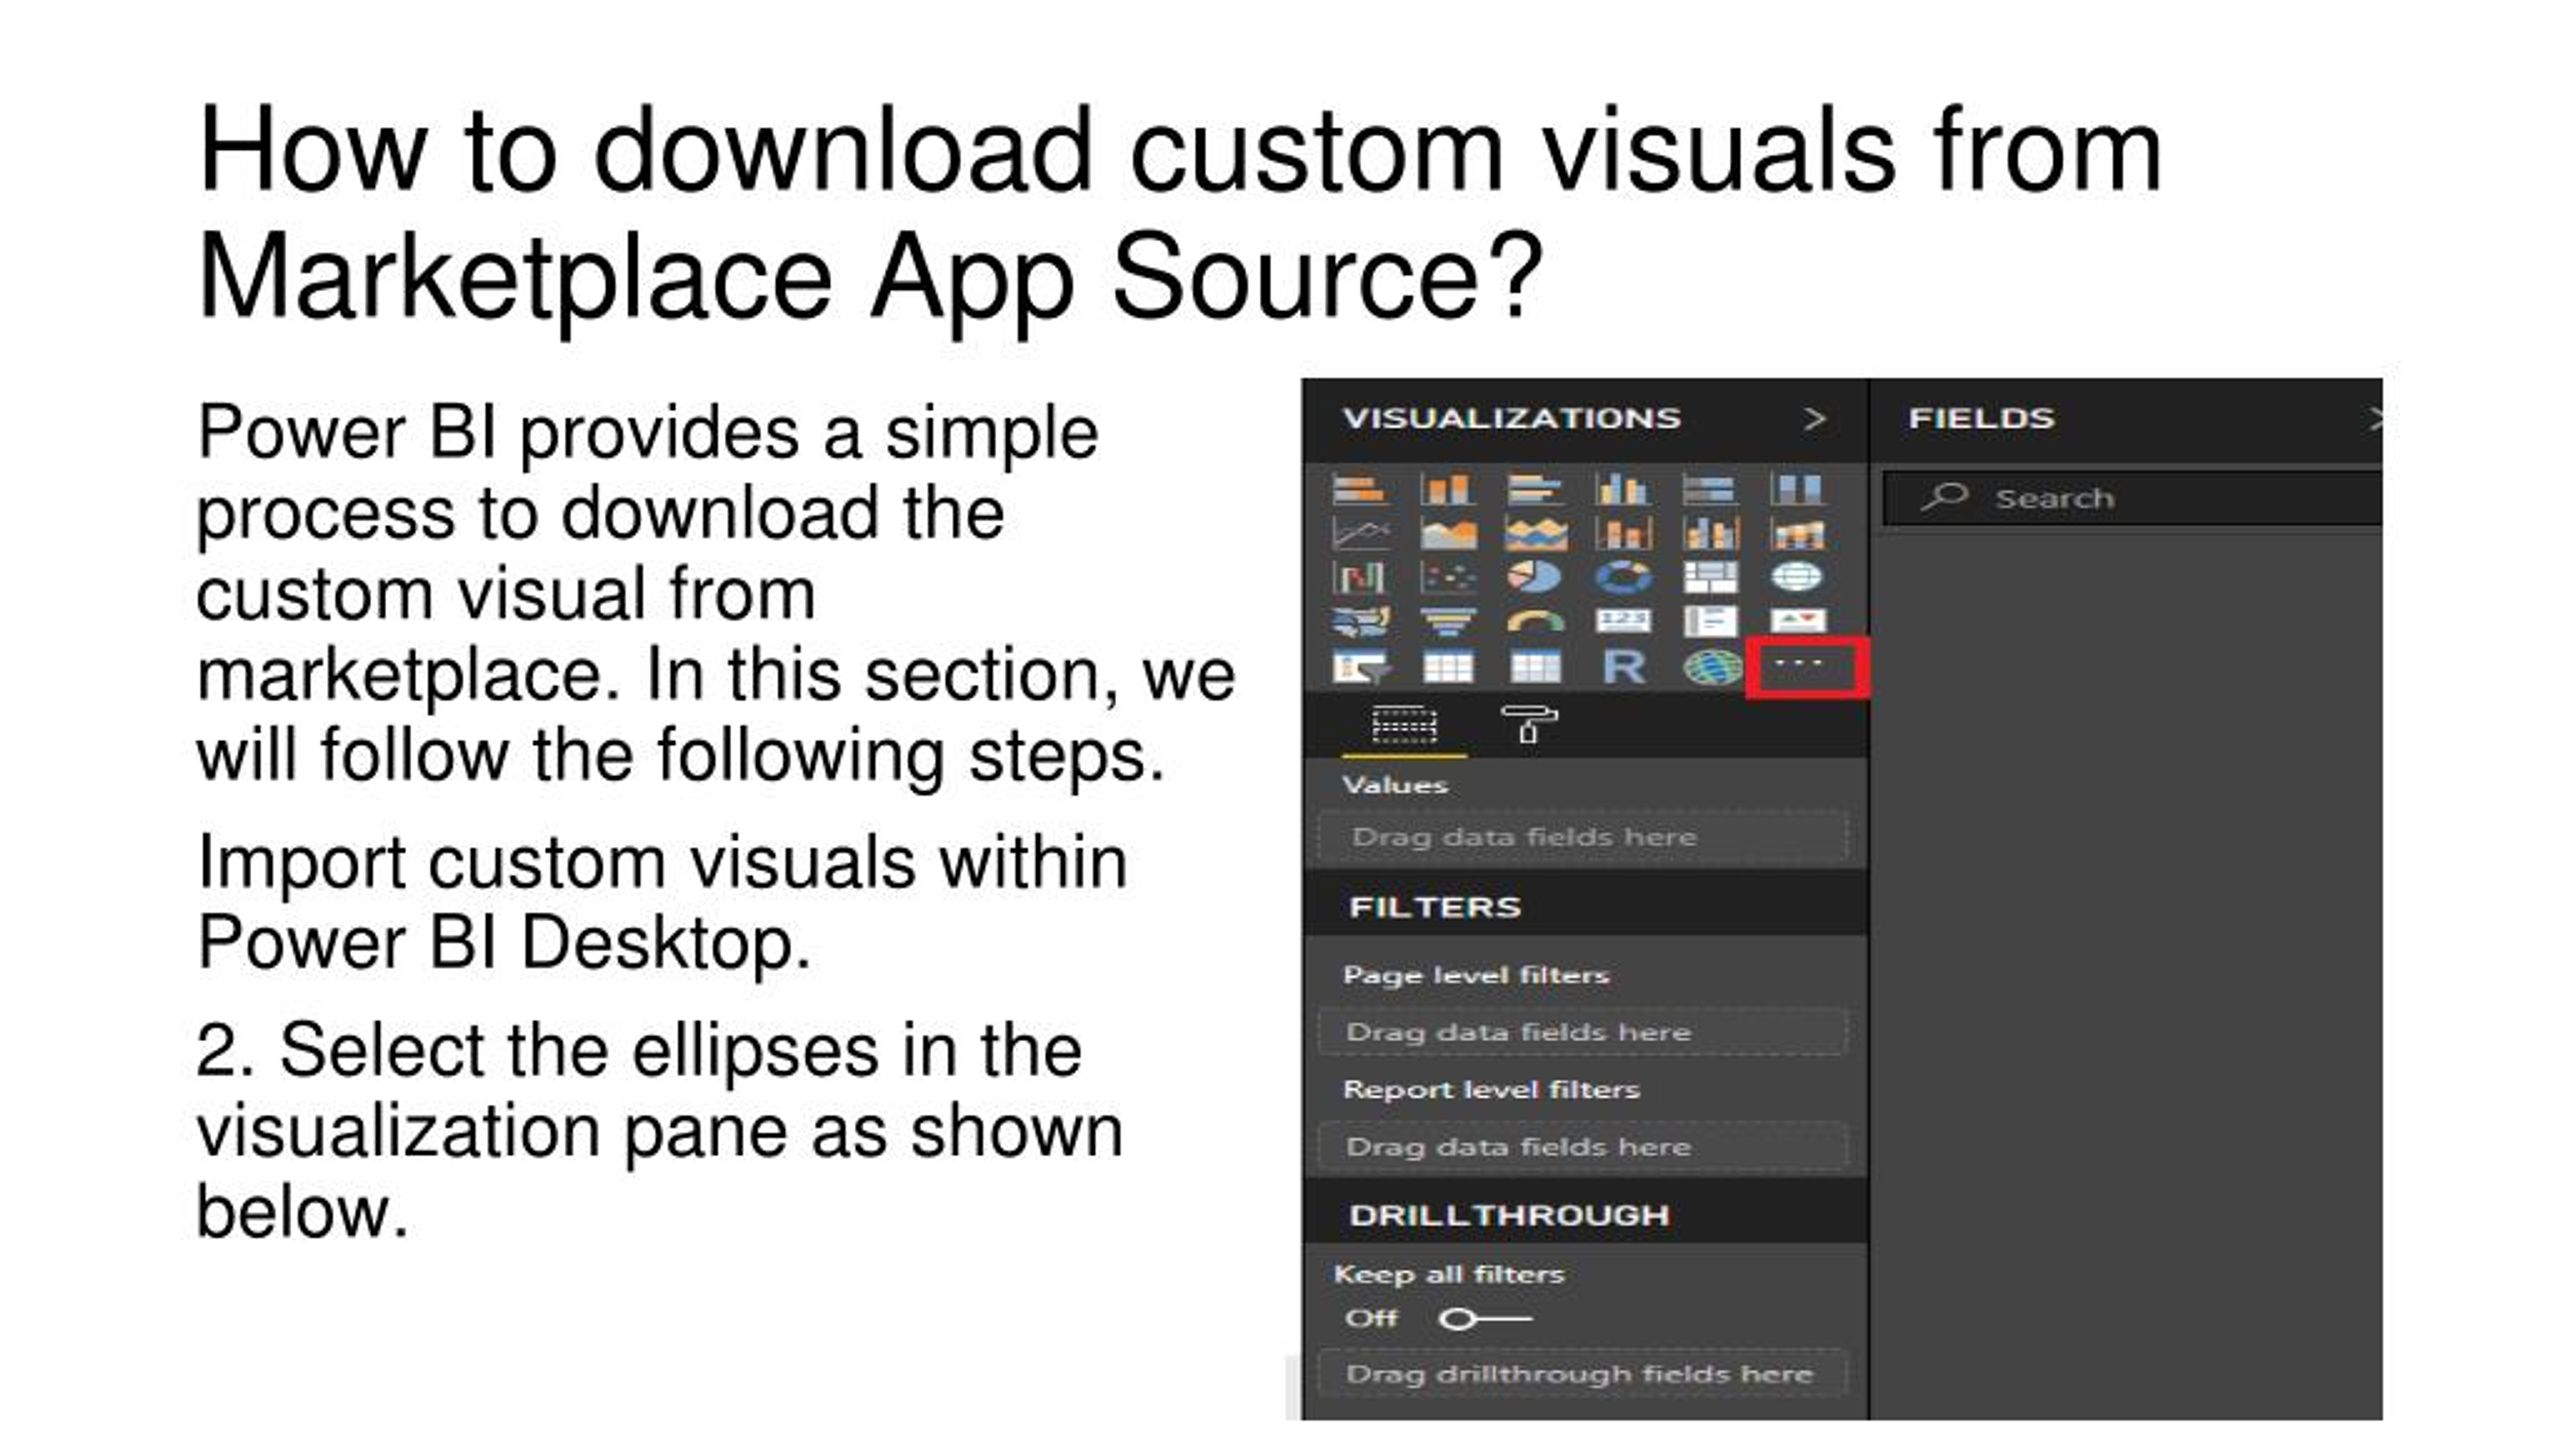Select the Line chart visual
Viewport: 2560px width, 1440px height.
pyautogui.click(x=1360, y=534)
